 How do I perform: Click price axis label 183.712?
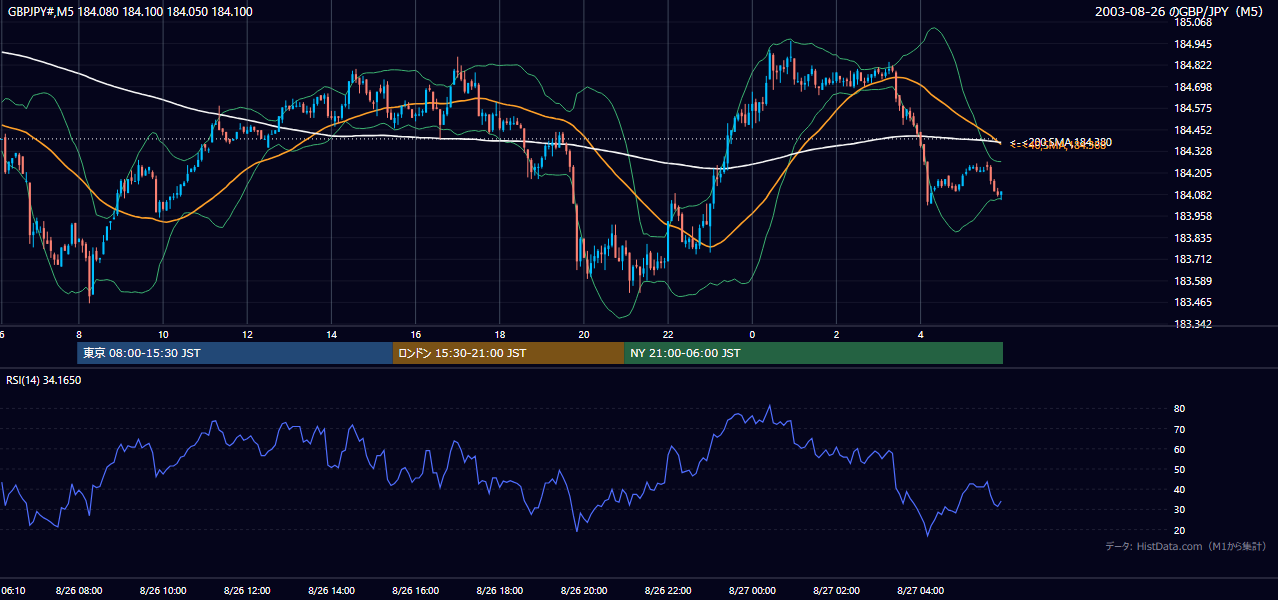click(x=1194, y=259)
